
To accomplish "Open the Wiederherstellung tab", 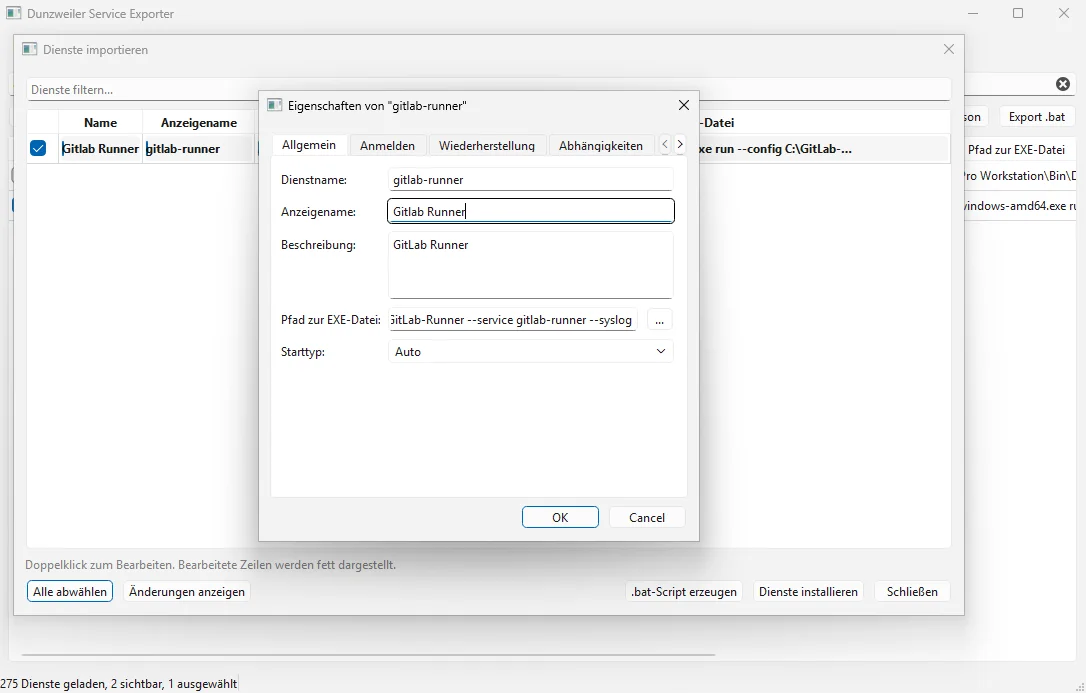I will (x=487, y=144).
